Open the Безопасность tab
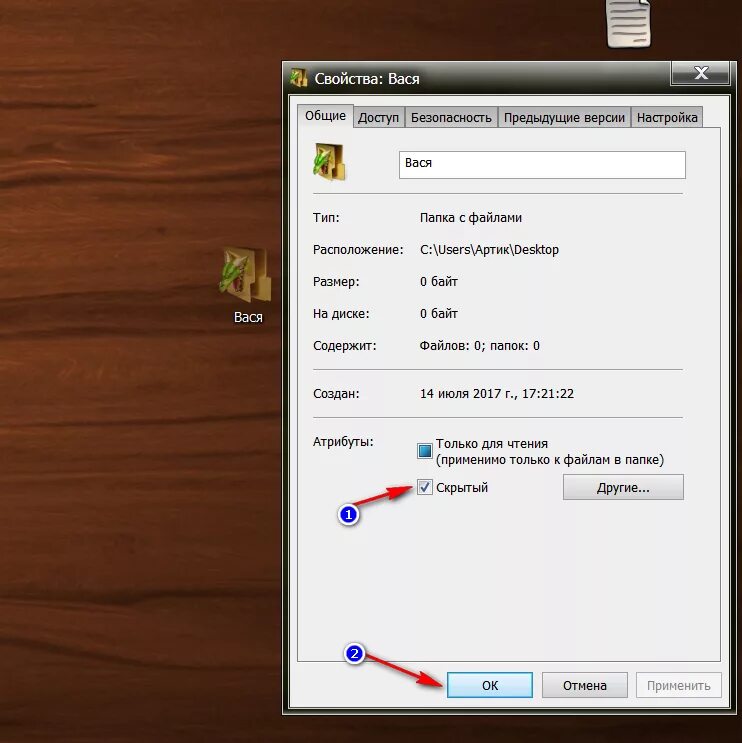Viewport: 742px width, 743px height. 451,118
